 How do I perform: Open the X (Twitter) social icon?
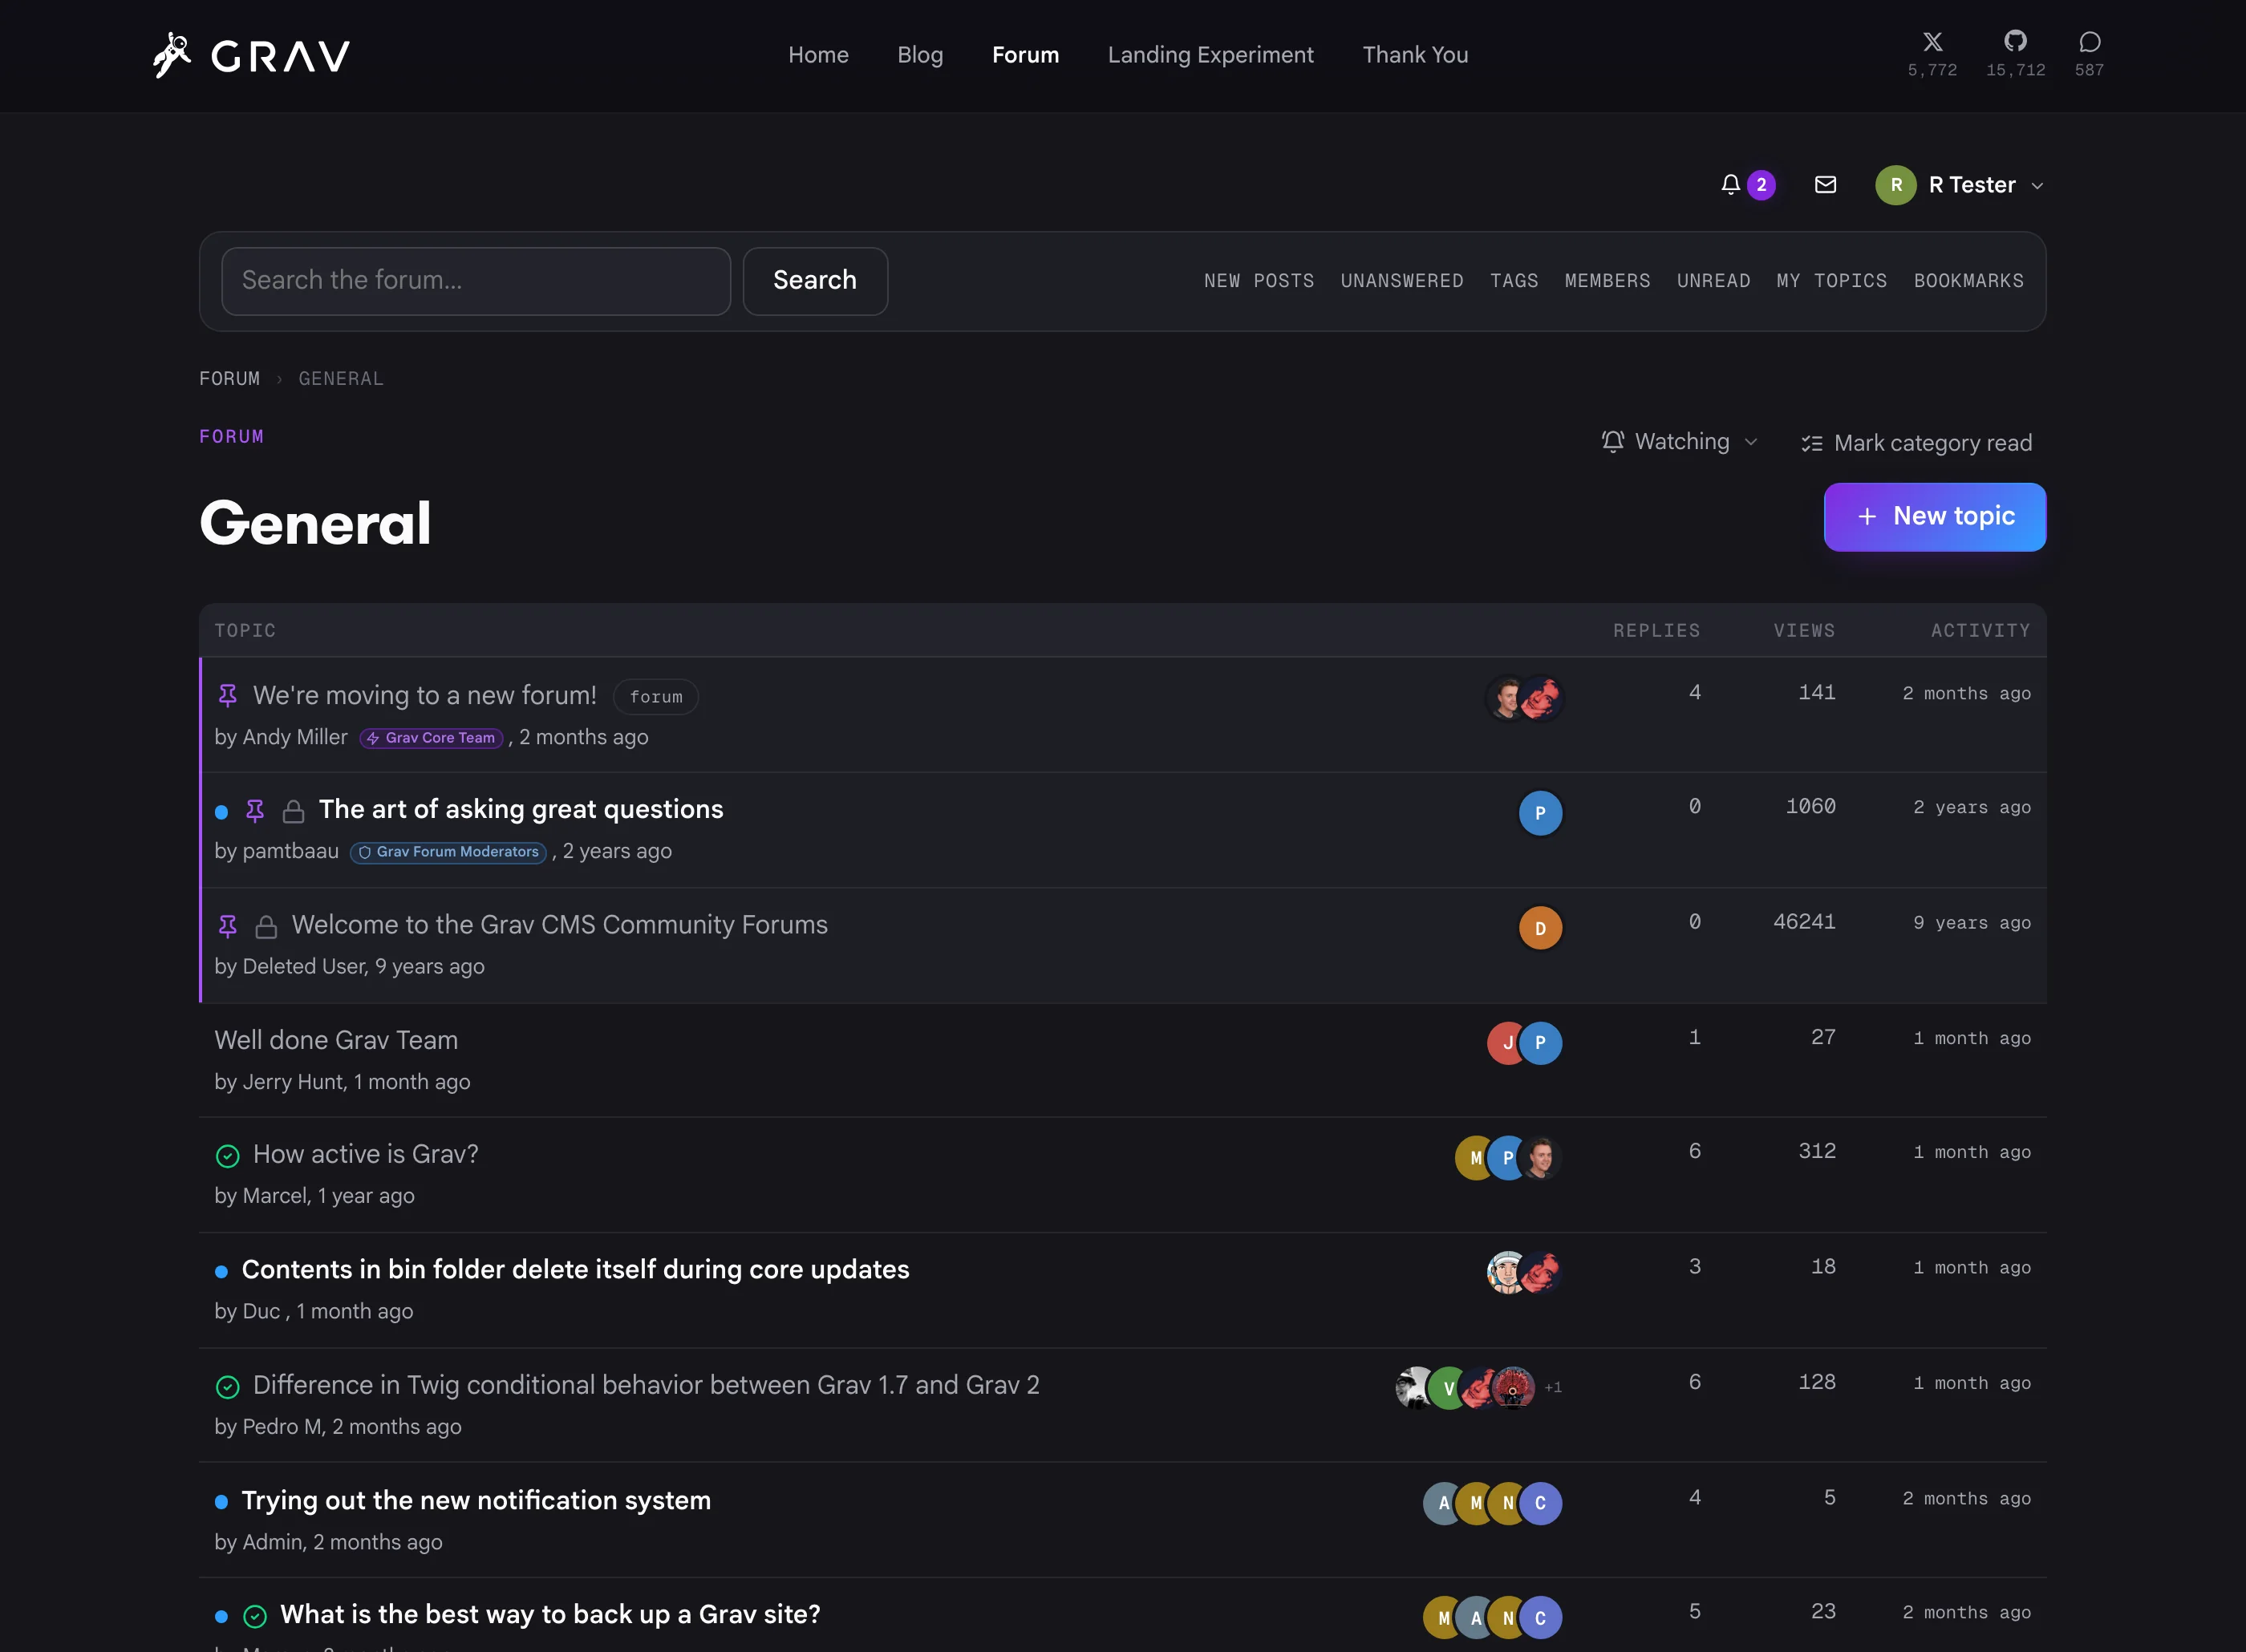click(1932, 42)
